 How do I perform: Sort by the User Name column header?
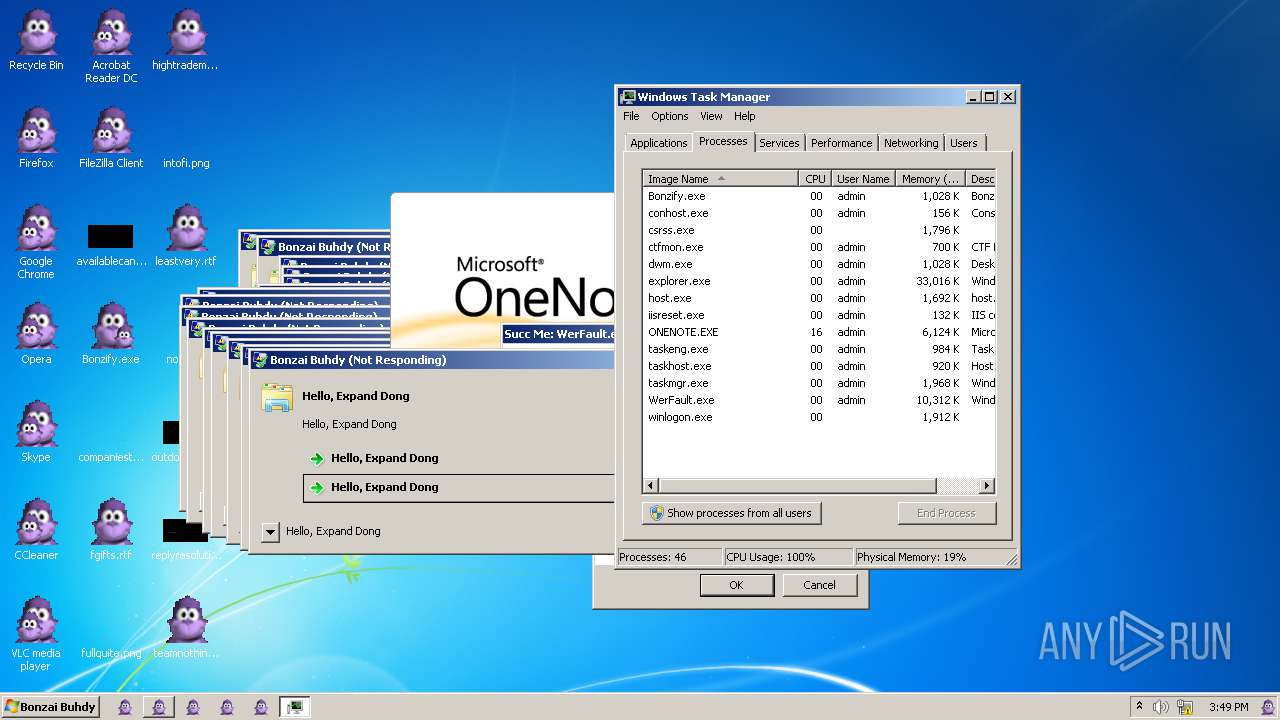pos(863,179)
